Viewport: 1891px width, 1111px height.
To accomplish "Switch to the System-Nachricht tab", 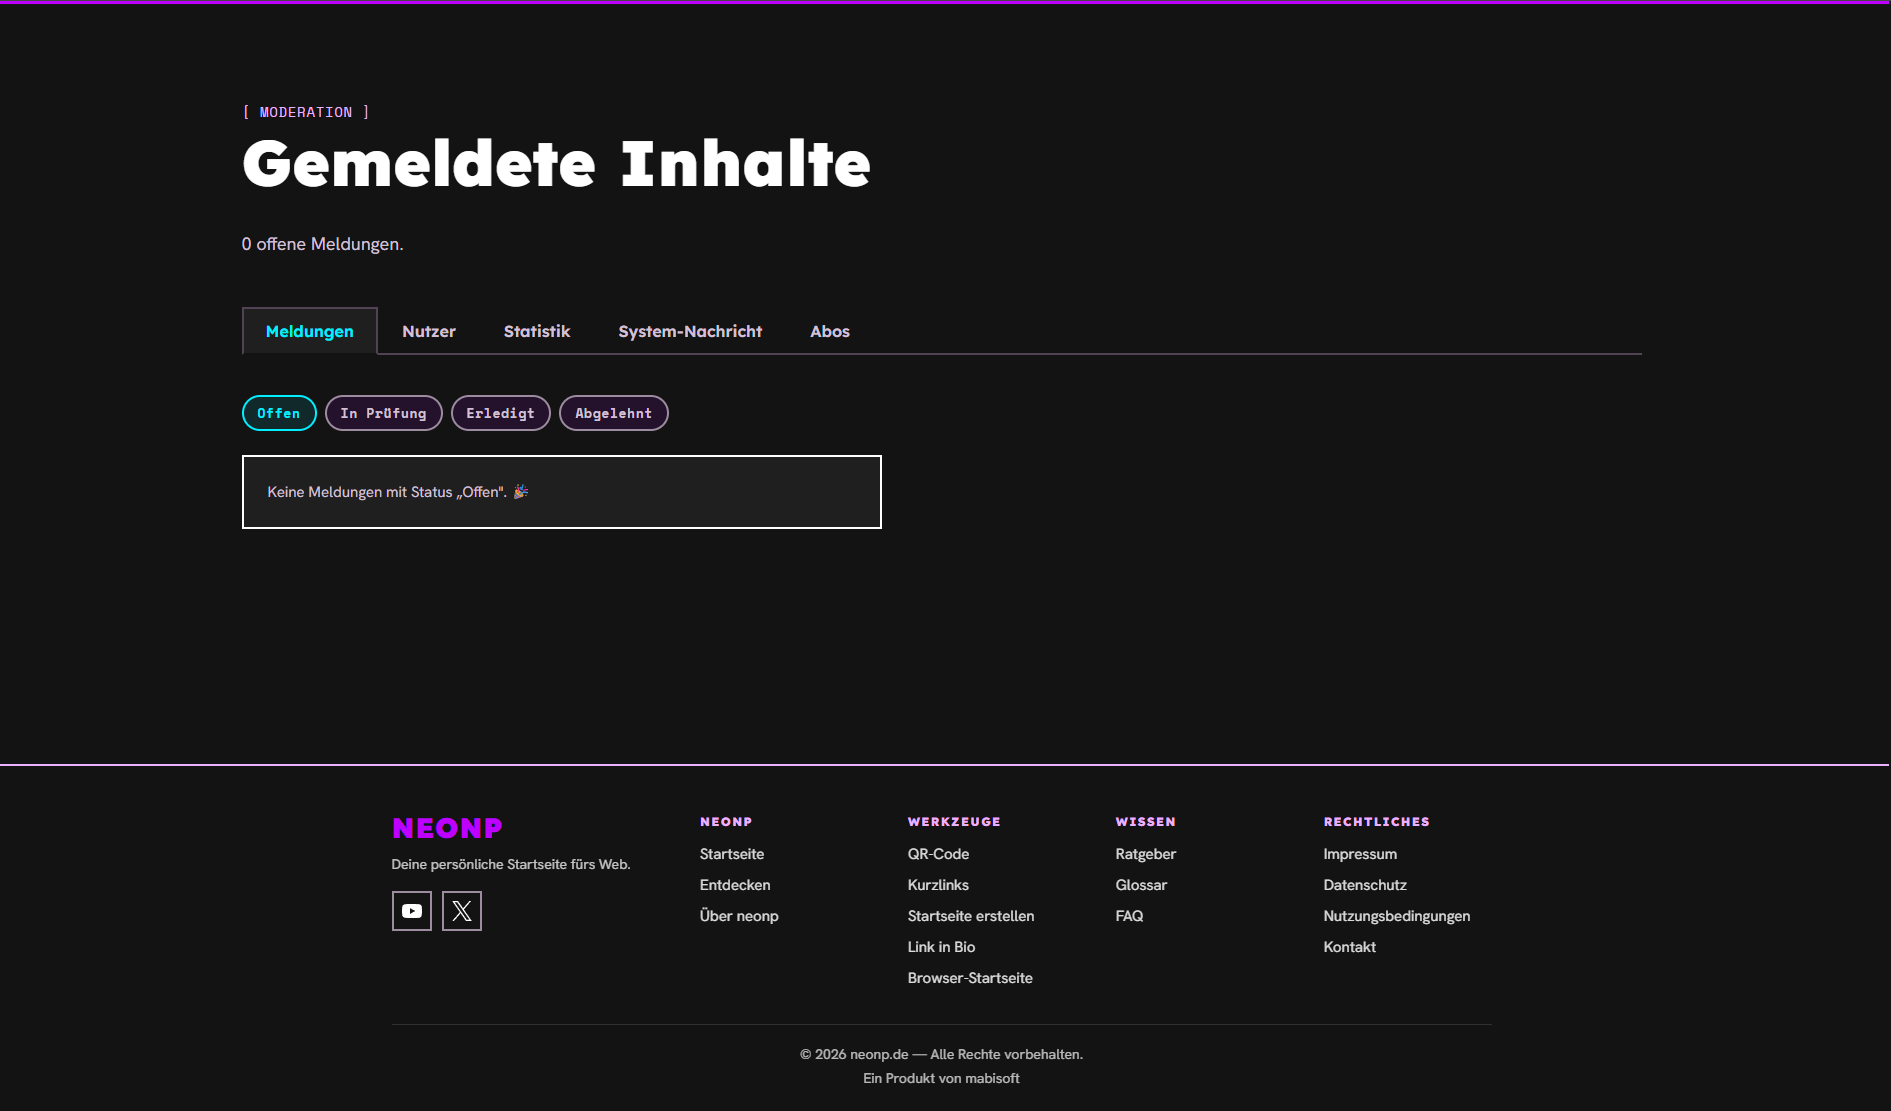I will [690, 331].
